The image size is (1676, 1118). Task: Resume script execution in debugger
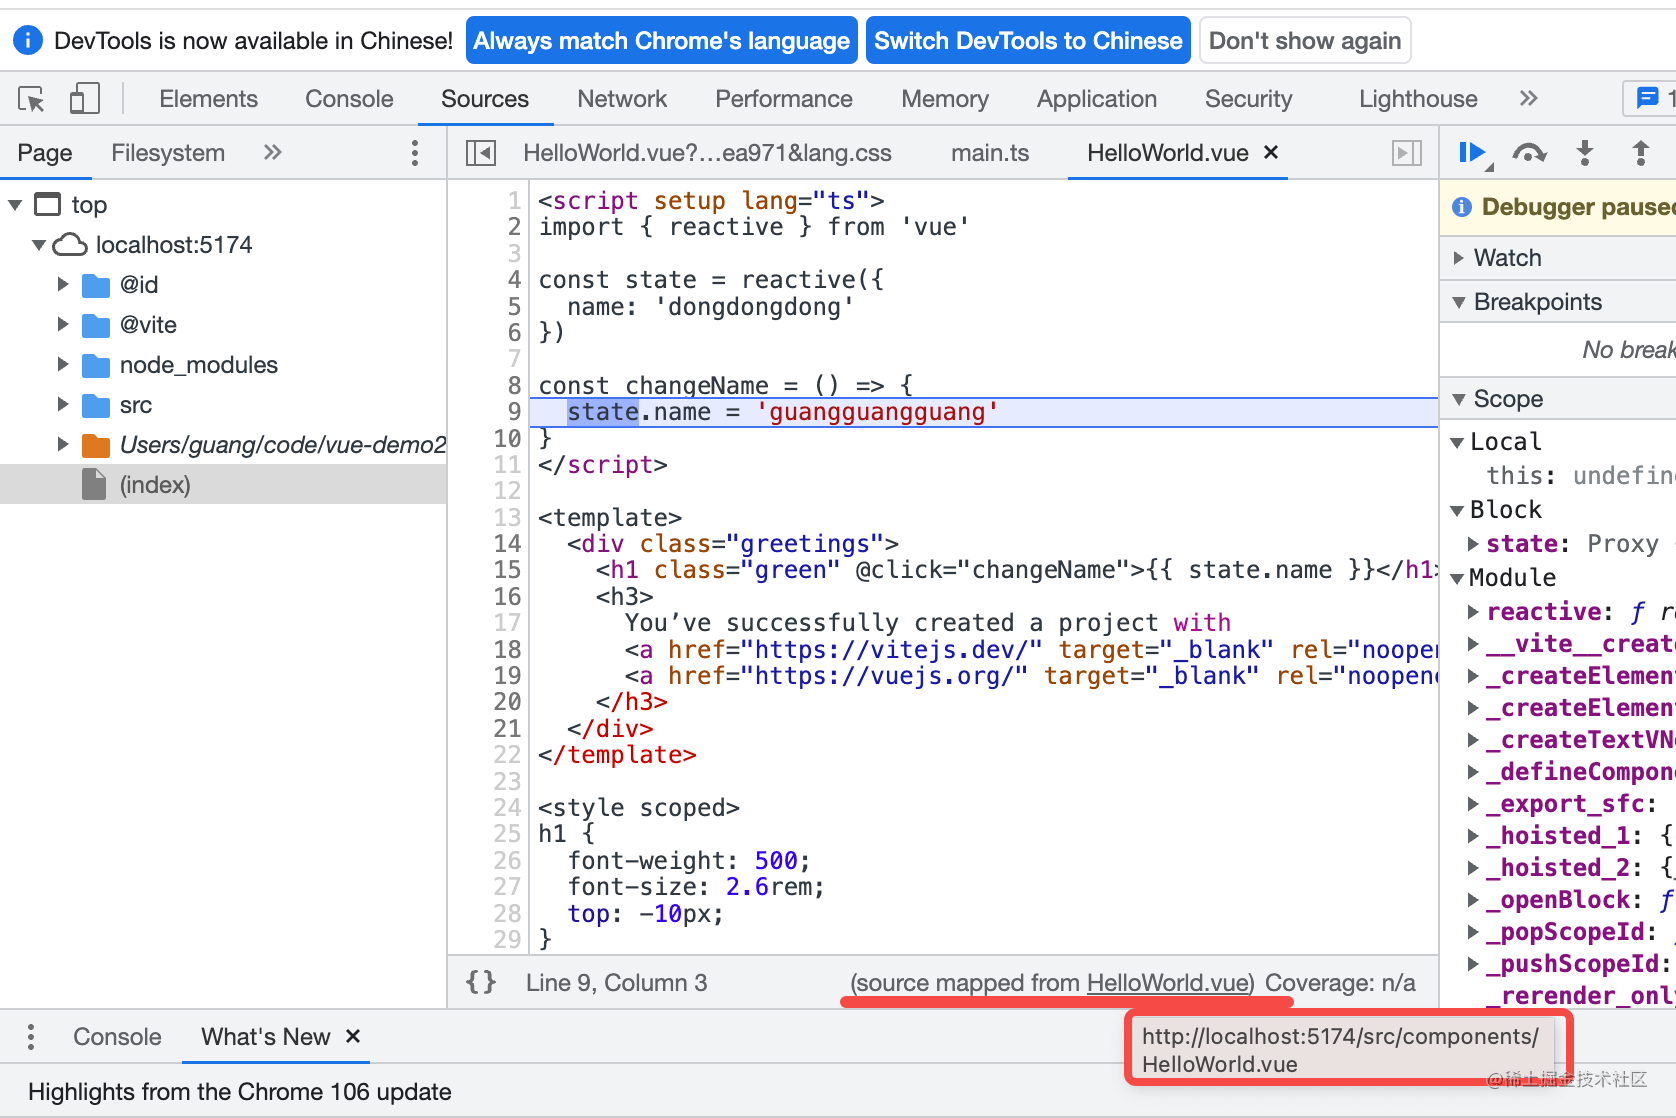(x=1472, y=153)
